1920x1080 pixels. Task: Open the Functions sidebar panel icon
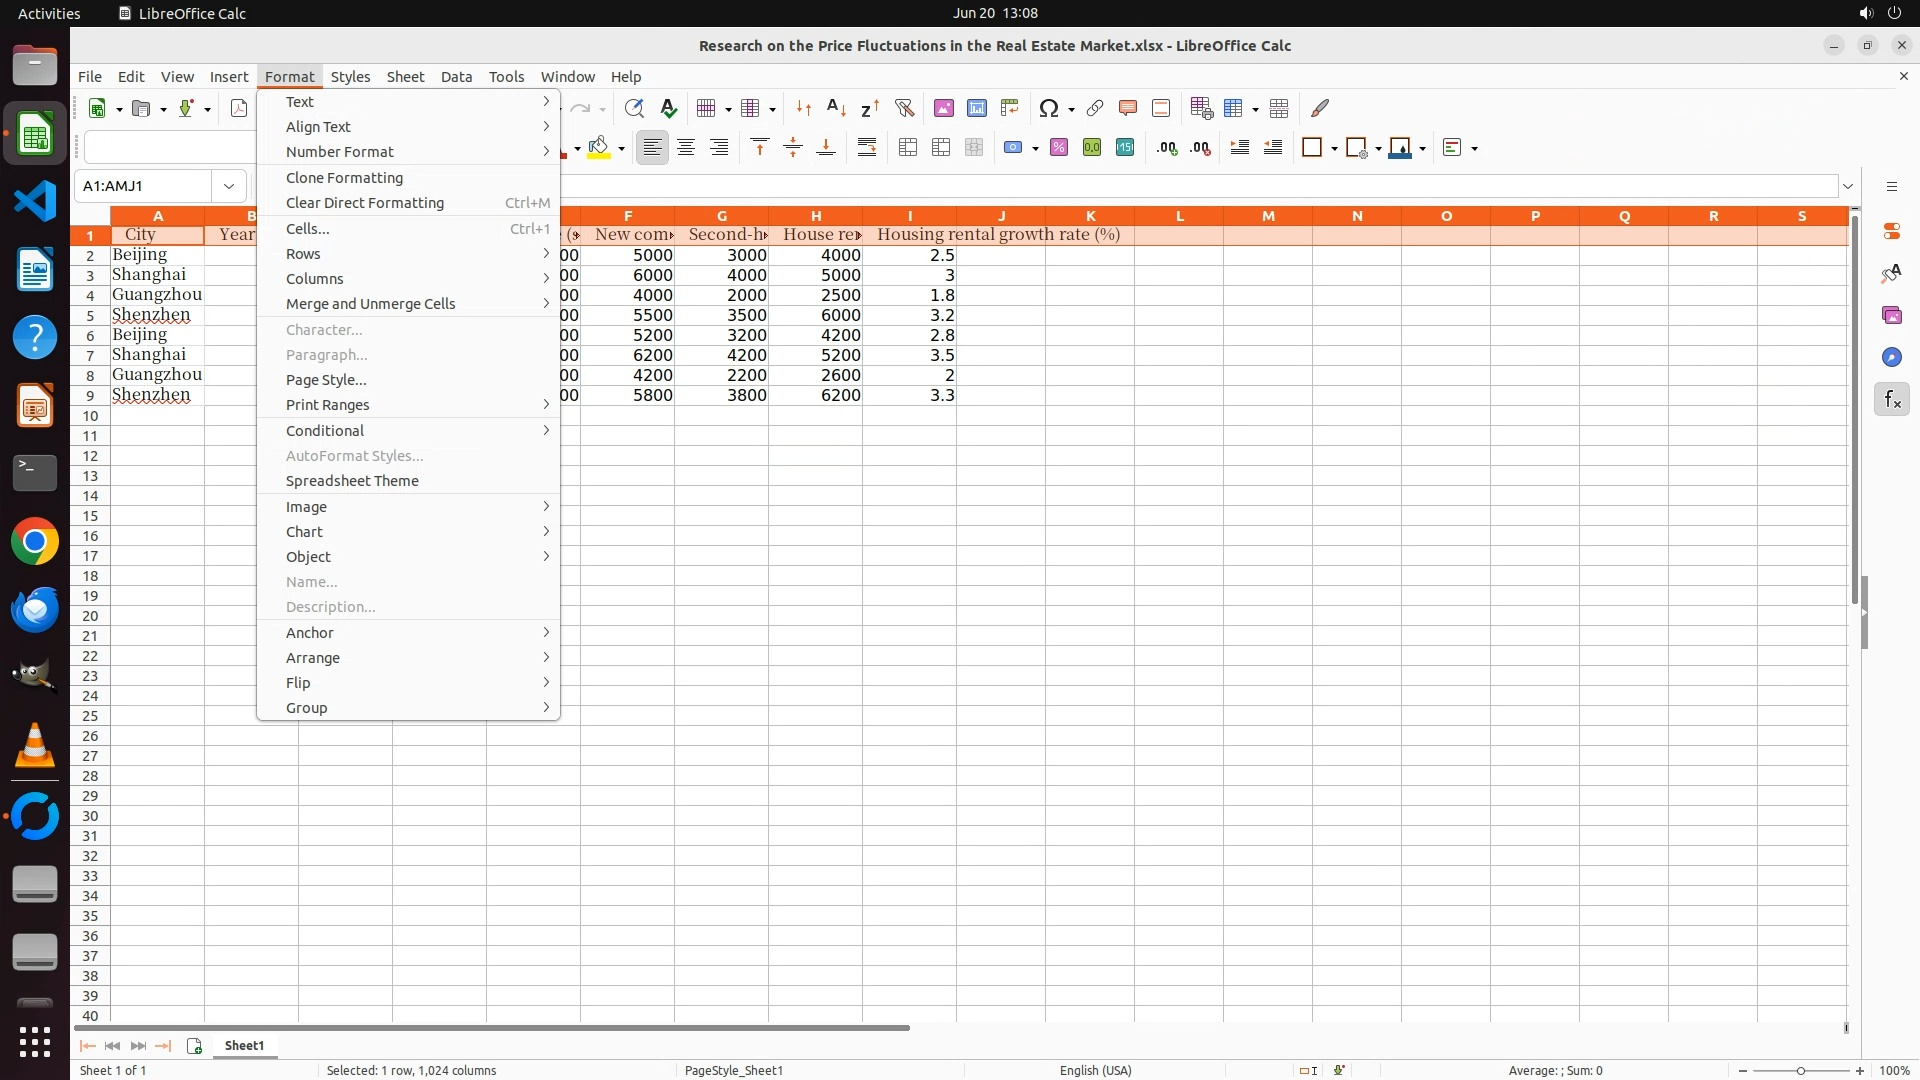pos(1891,400)
